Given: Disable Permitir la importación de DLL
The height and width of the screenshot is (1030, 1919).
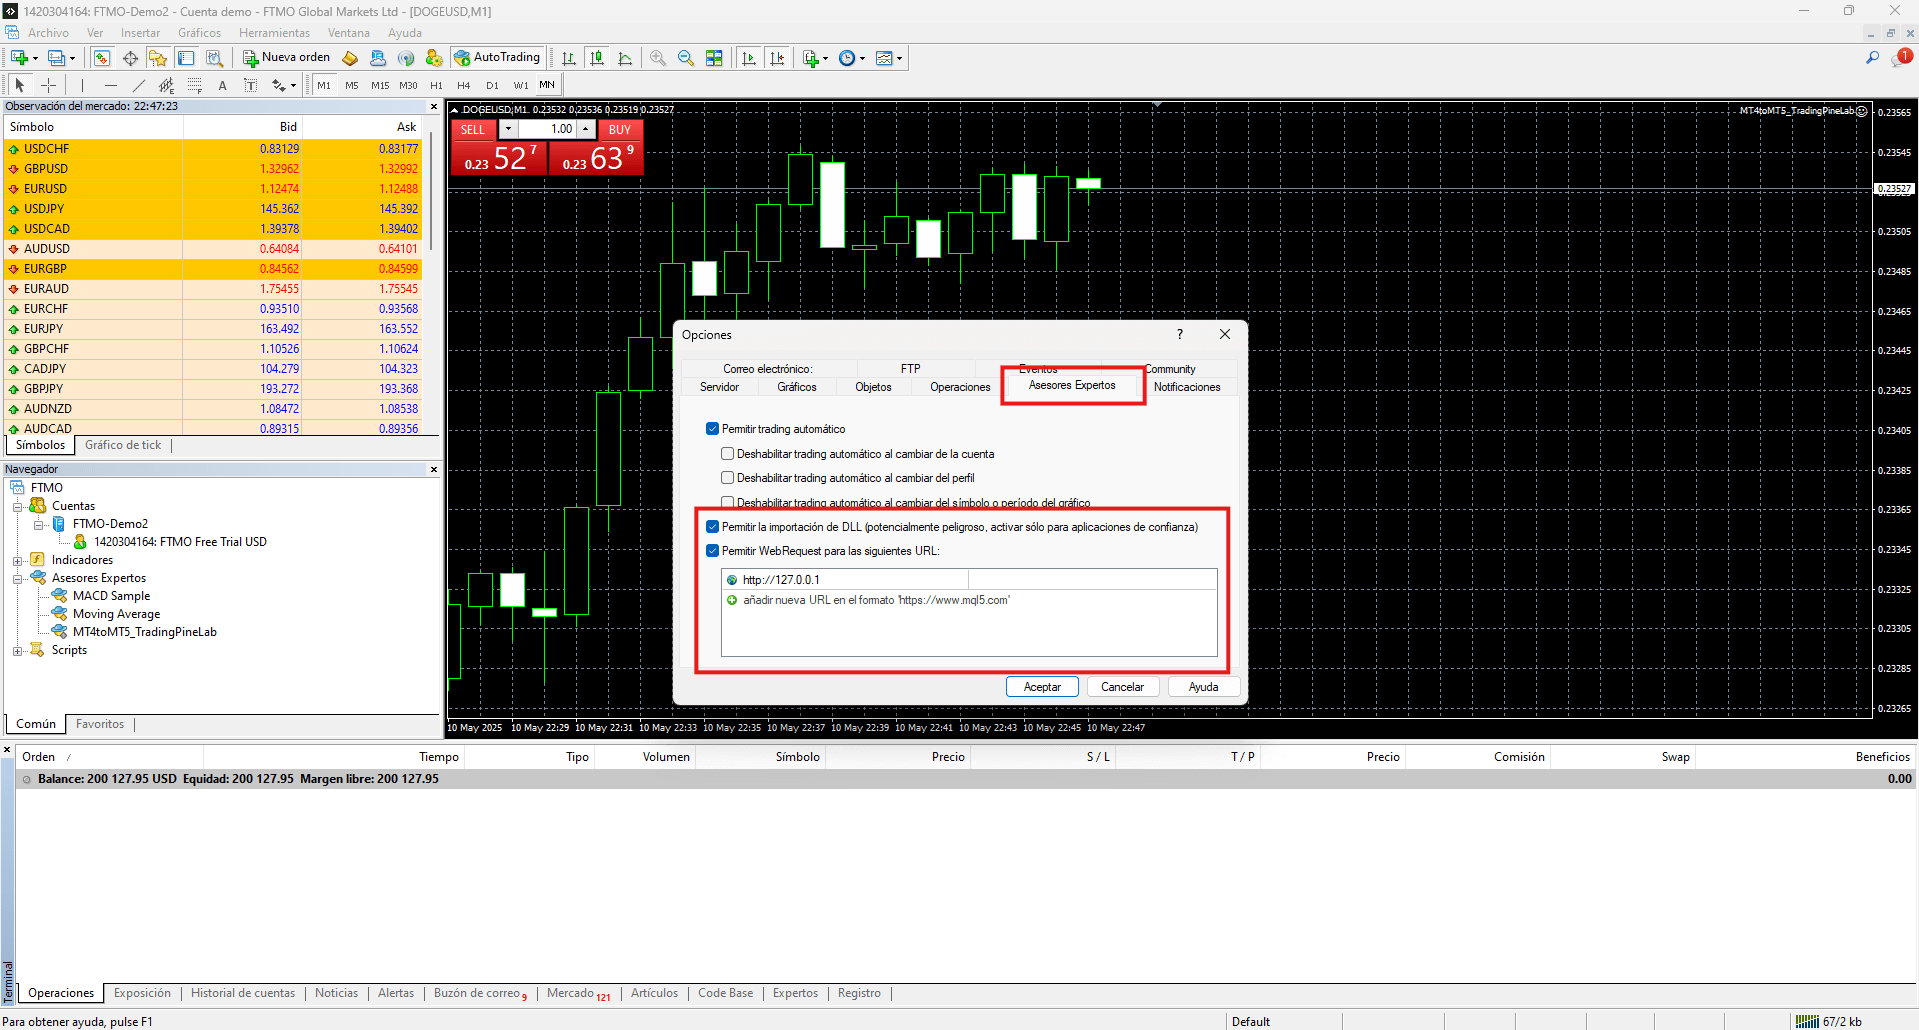Looking at the screenshot, I should tap(712, 526).
